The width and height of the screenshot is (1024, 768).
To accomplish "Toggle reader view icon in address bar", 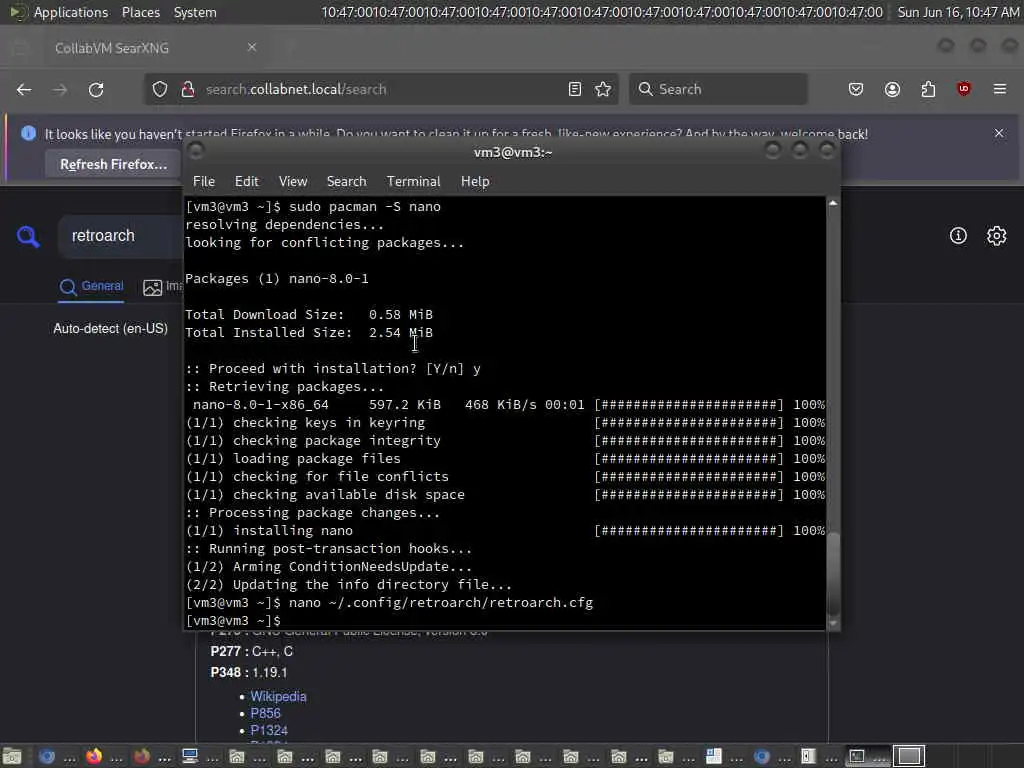I will point(575,89).
